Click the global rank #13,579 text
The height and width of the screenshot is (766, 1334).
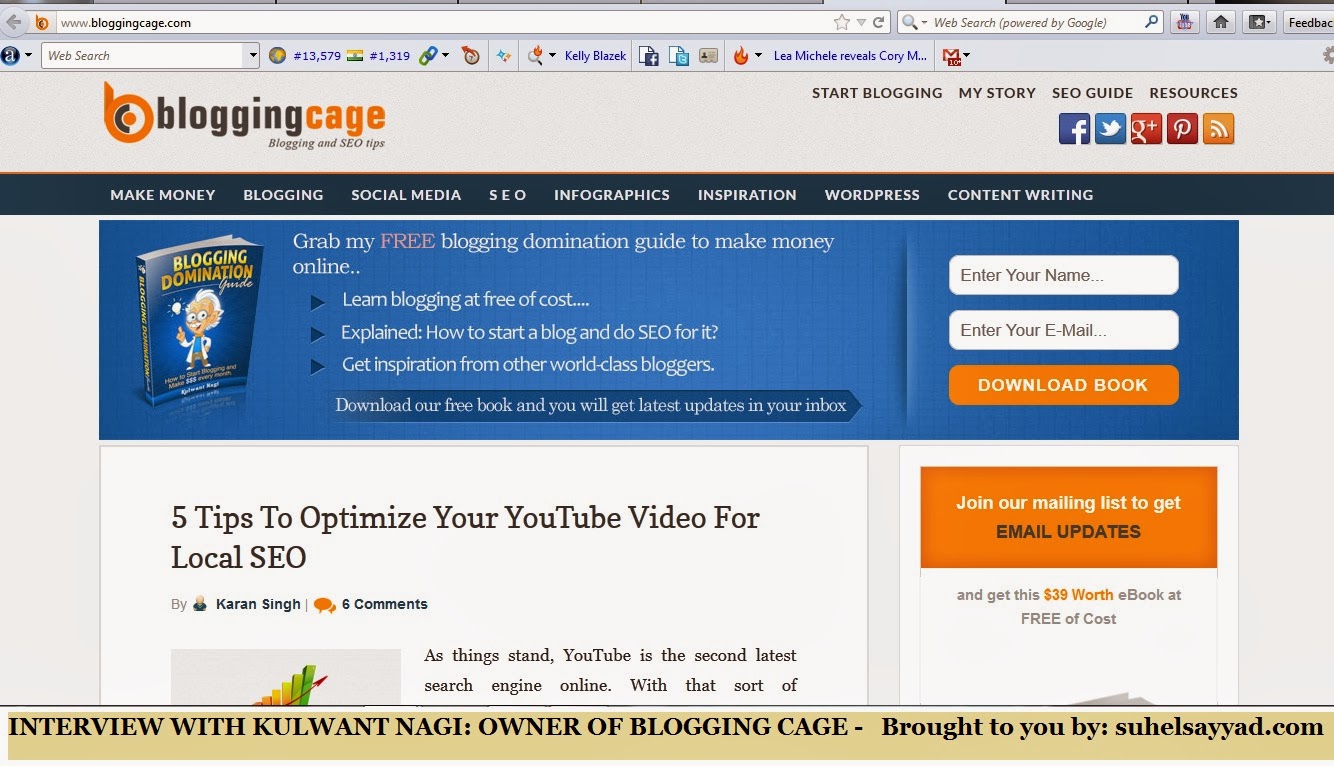coord(316,56)
